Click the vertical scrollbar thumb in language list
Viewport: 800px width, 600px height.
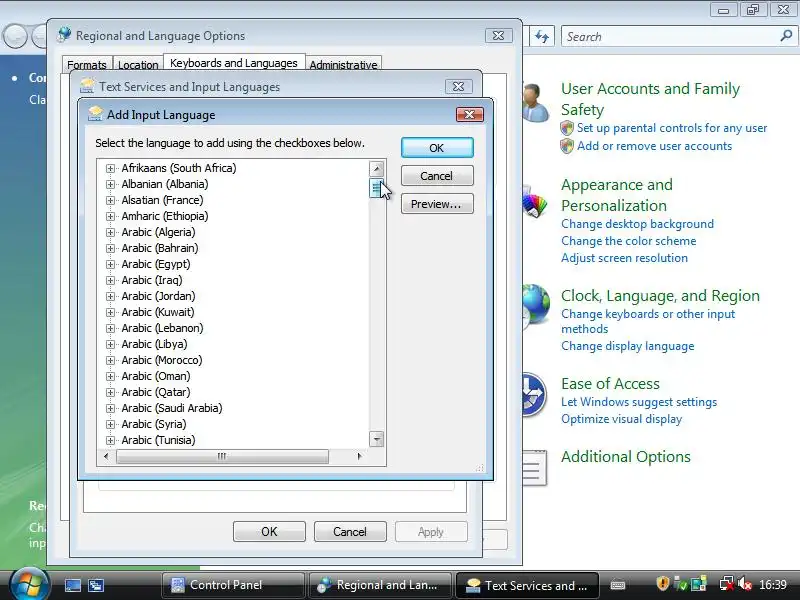[x=376, y=188]
